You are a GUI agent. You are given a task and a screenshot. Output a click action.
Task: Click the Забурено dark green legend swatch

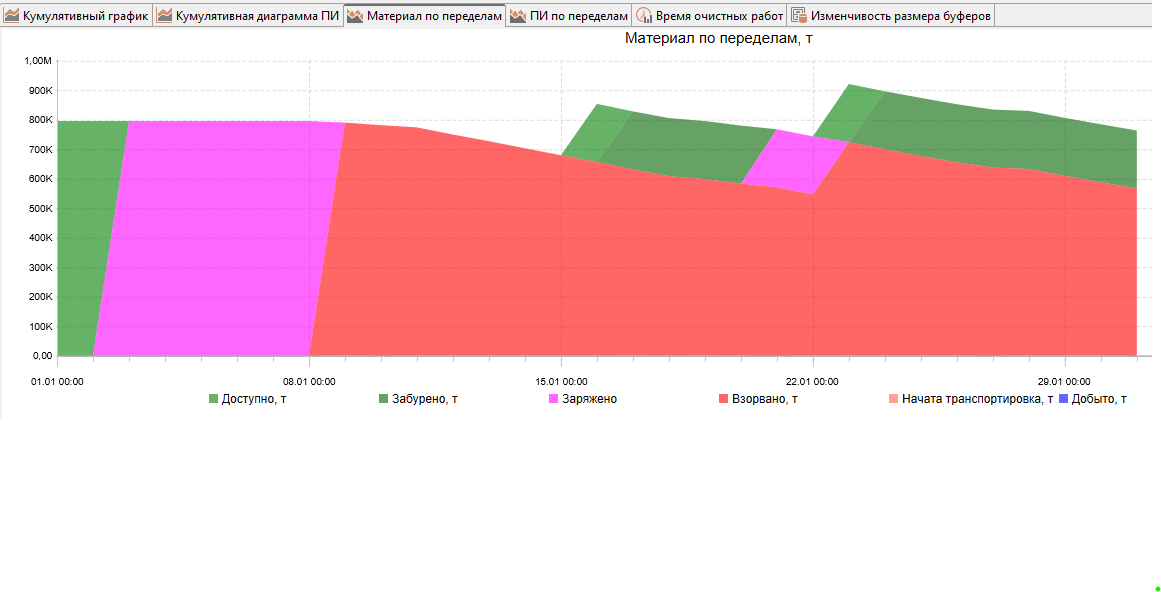384,399
